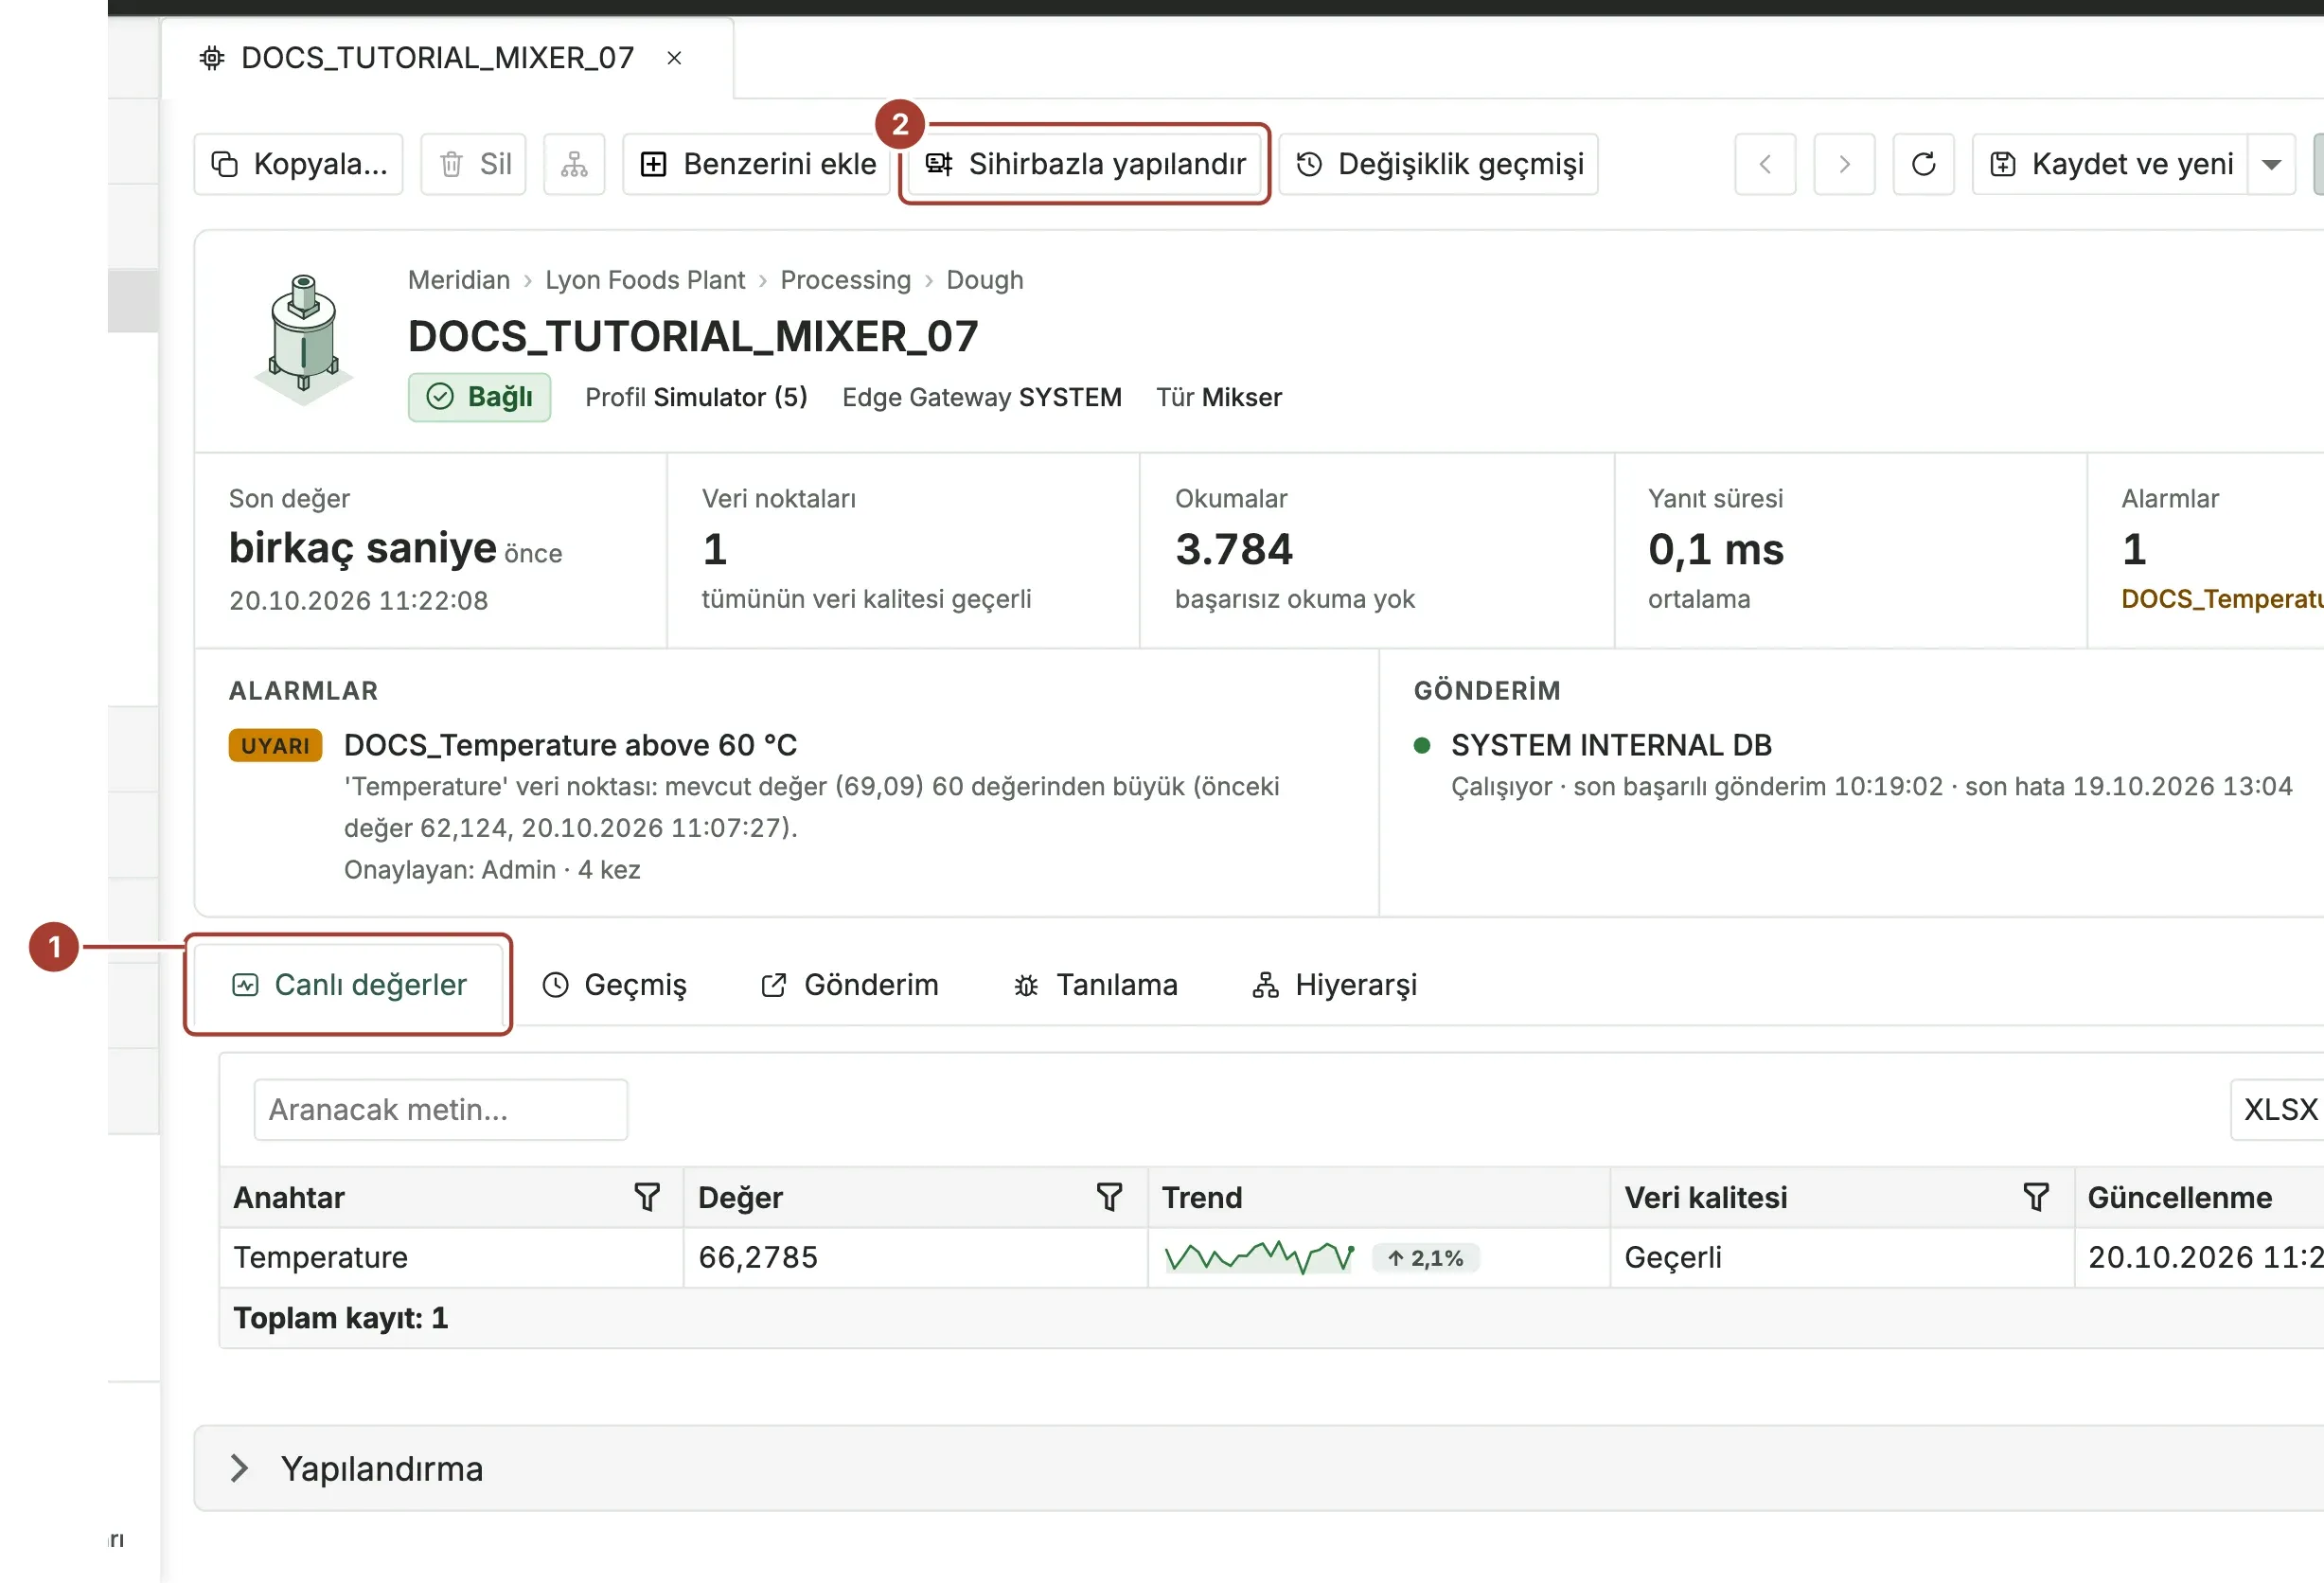The image size is (2324, 1583).
Task: Open the Geçmiş tab
Action: [614, 985]
